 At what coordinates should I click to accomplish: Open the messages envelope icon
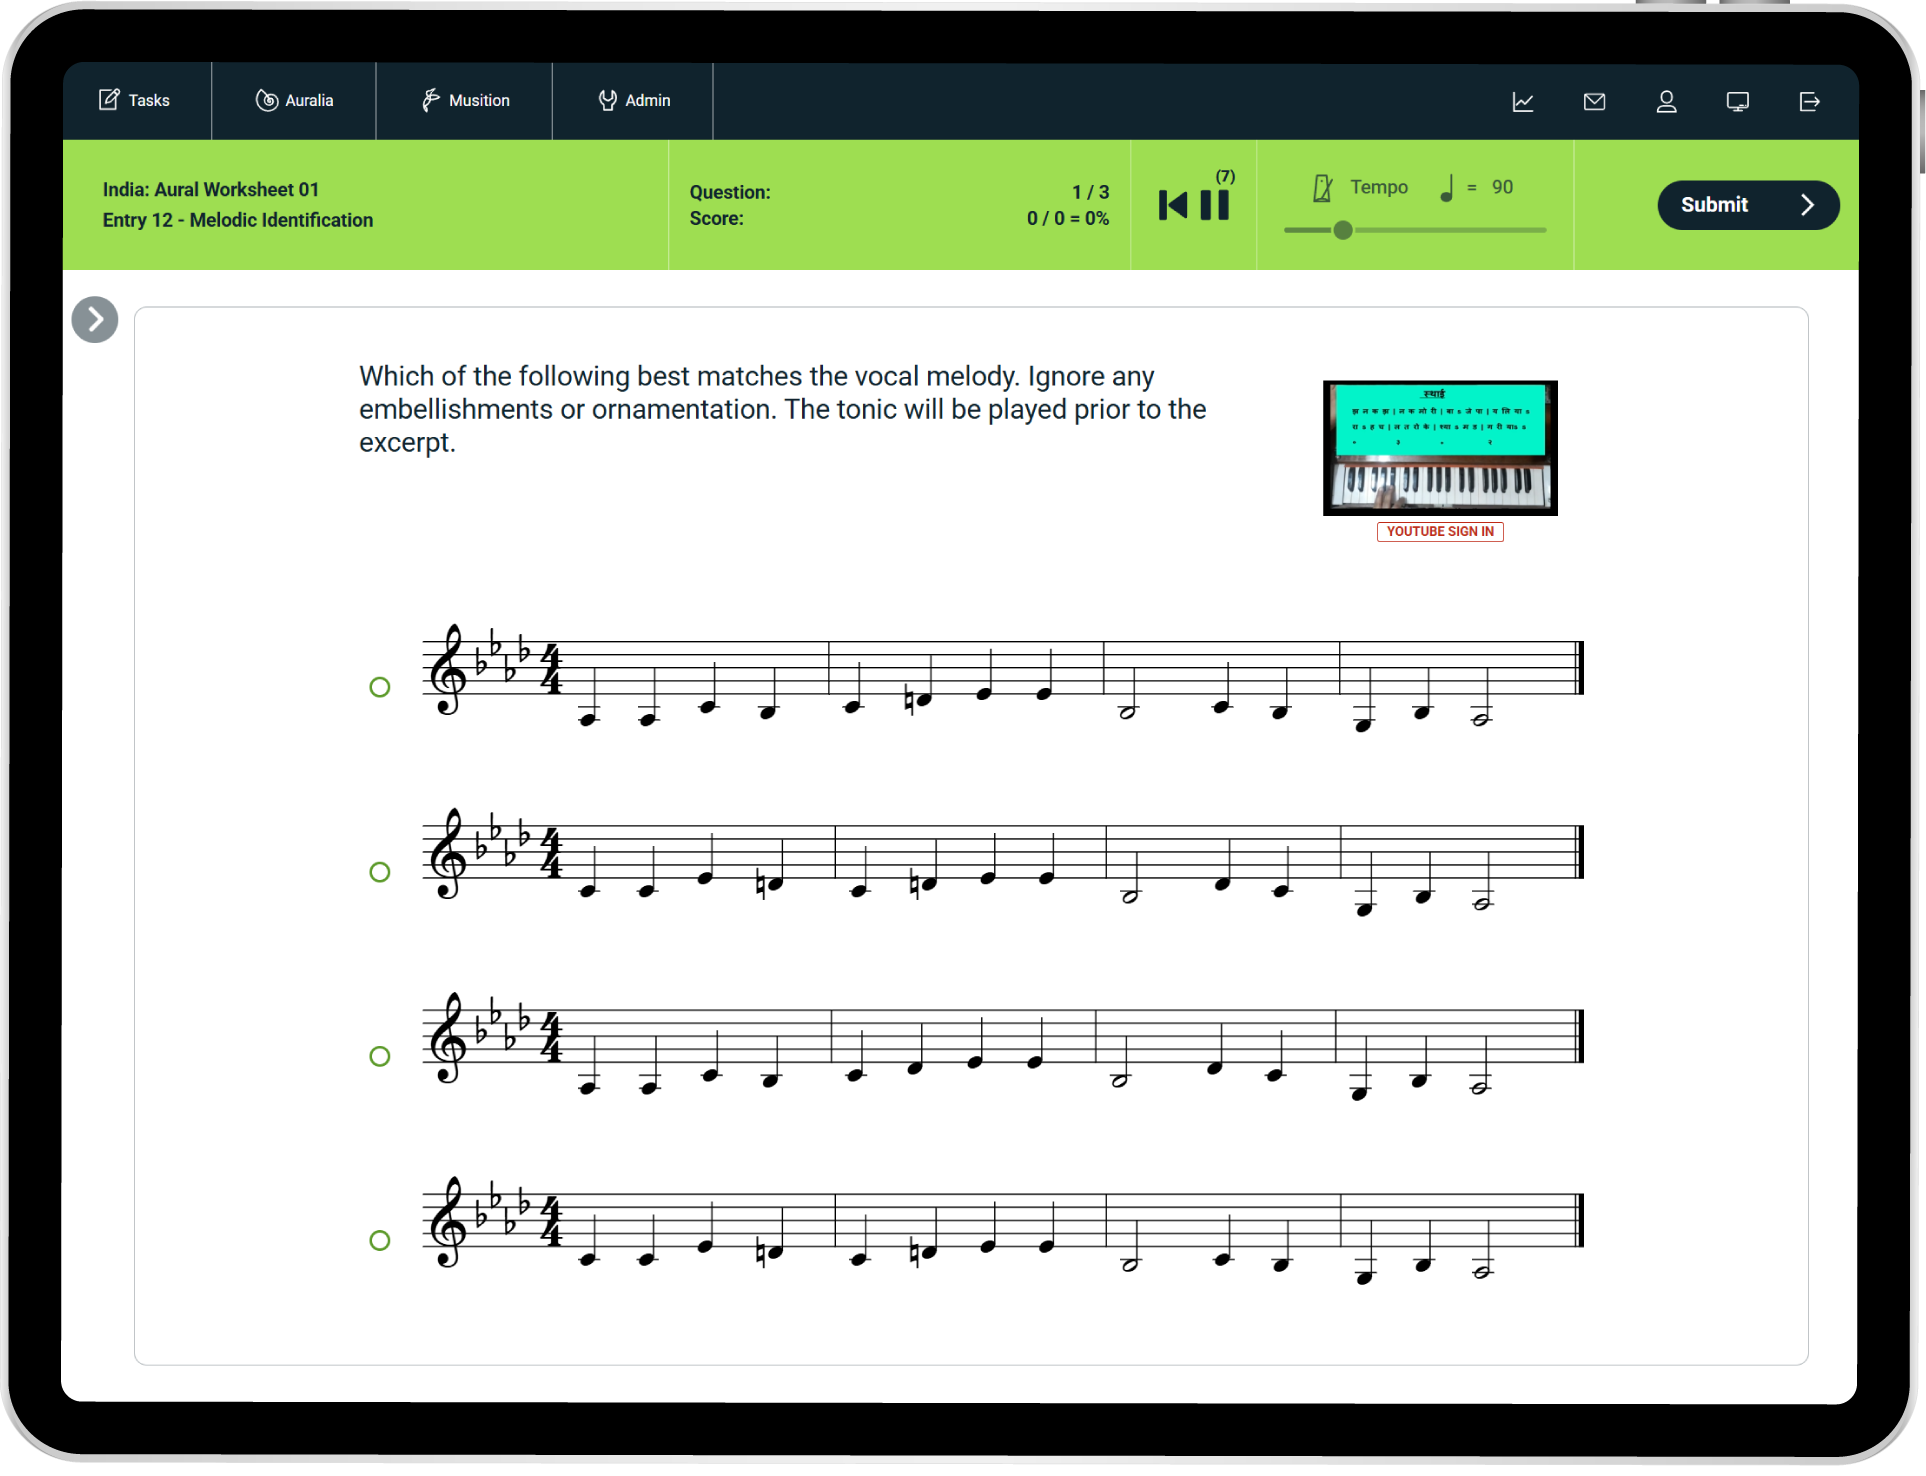1594,102
